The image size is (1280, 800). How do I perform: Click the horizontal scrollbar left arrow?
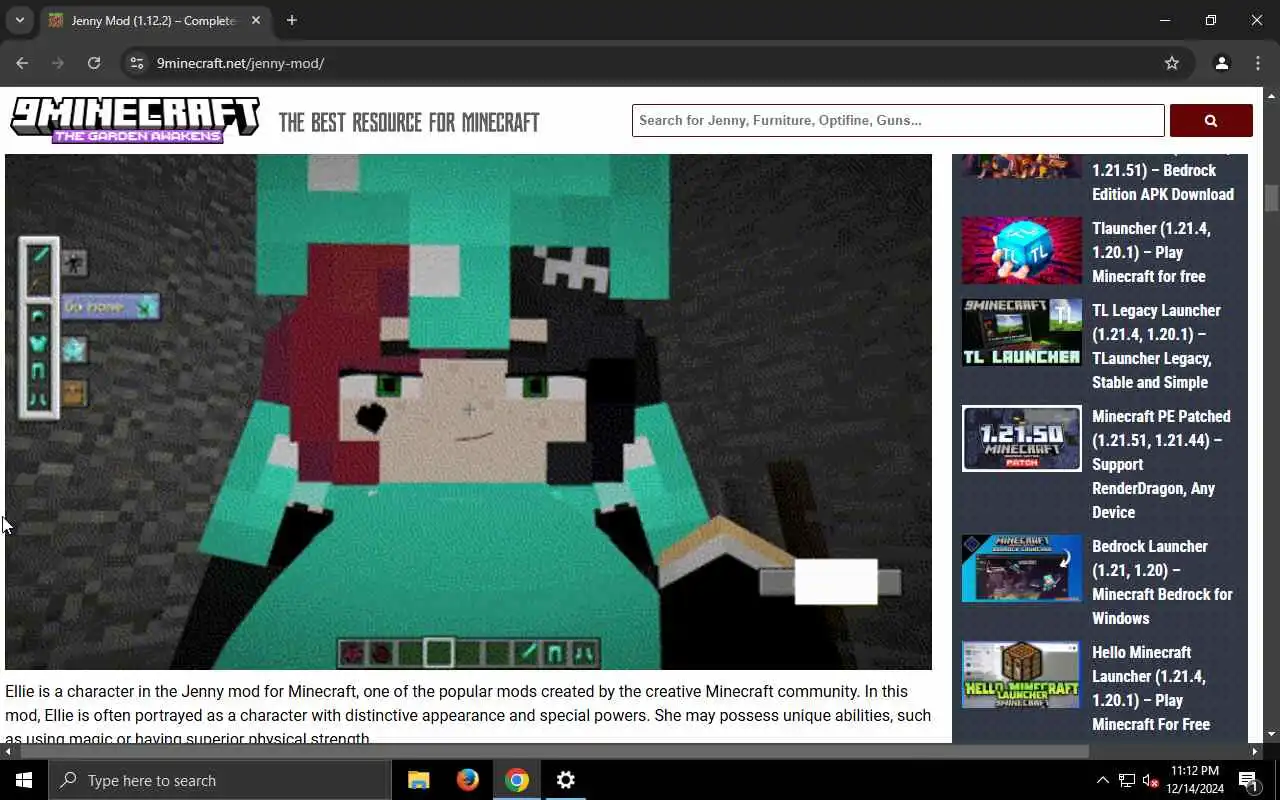(8, 751)
